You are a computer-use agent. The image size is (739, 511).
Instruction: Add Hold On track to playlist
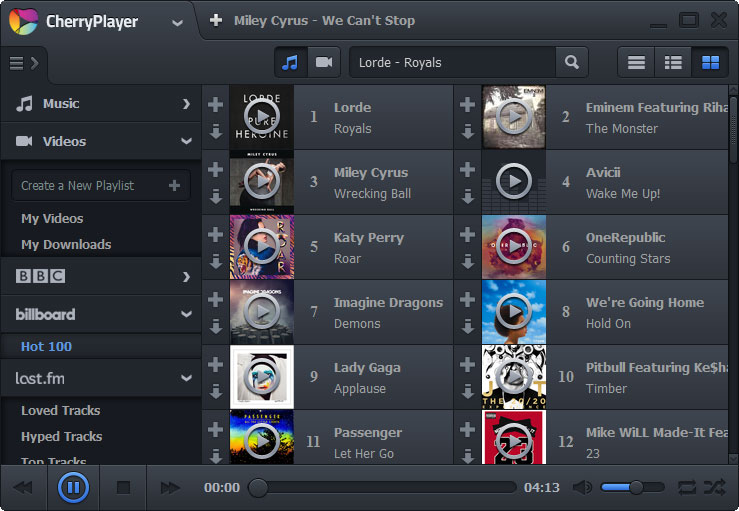tap(467, 299)
